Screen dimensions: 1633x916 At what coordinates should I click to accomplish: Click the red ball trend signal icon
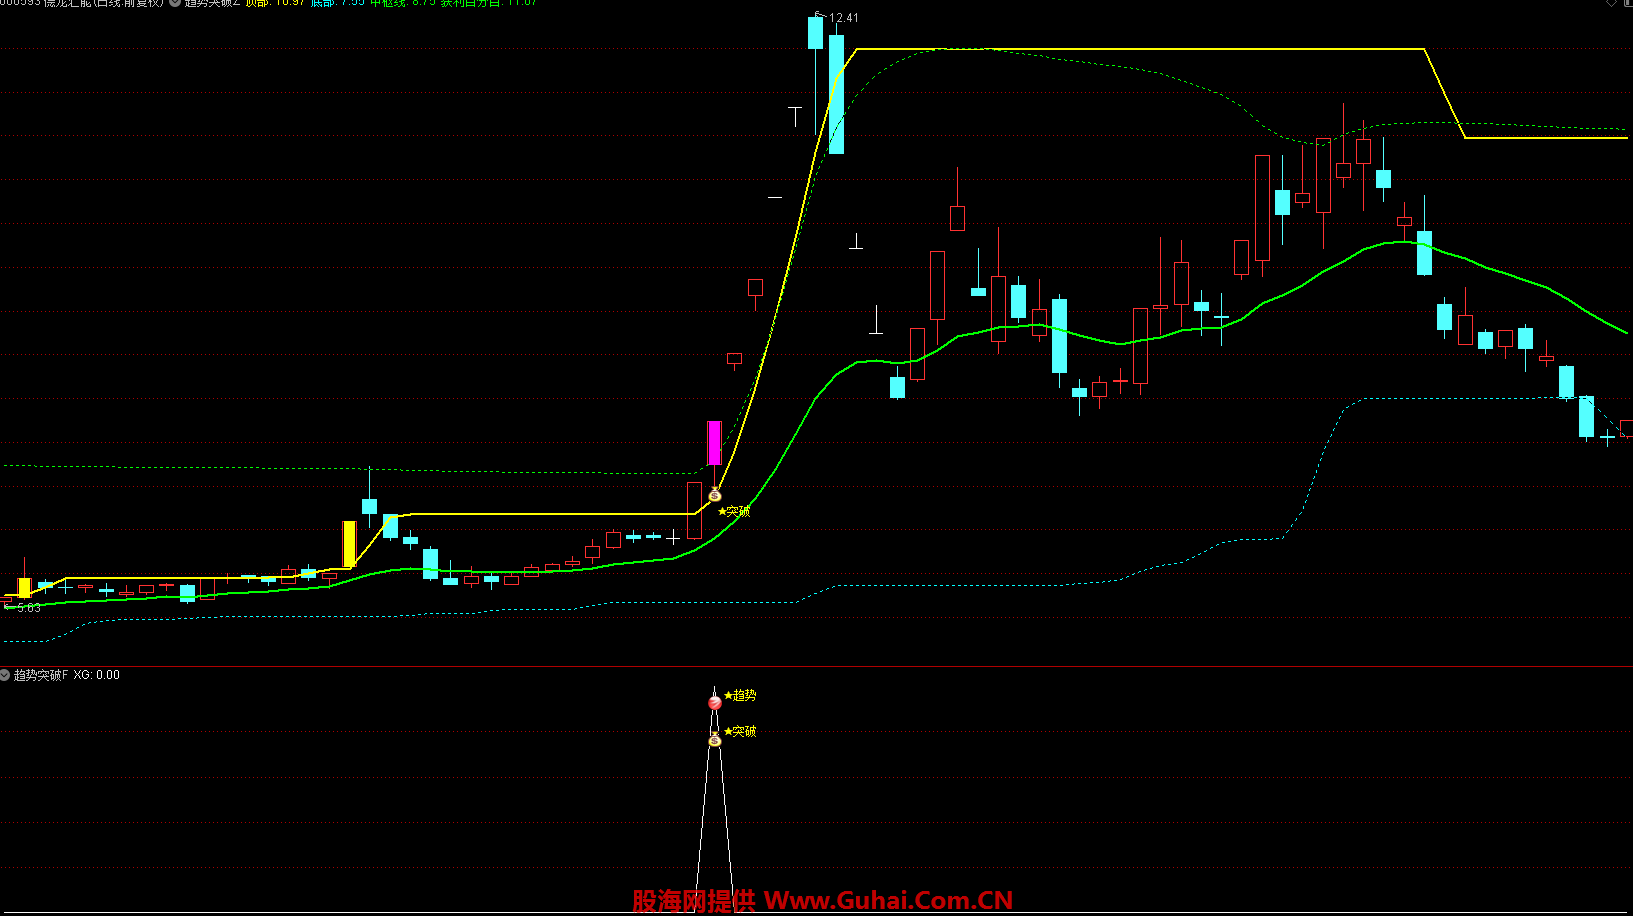coord(715,703)
